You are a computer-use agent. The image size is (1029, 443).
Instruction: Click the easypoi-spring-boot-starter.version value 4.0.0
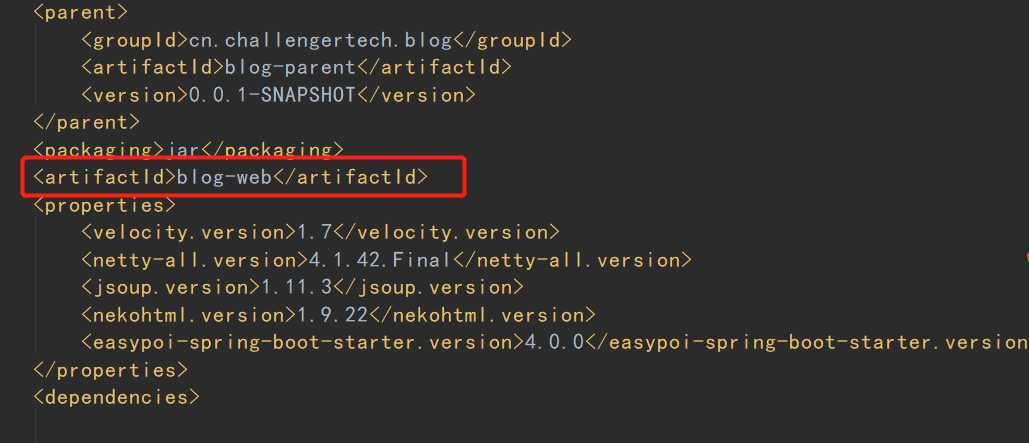(x=554, y=343)
